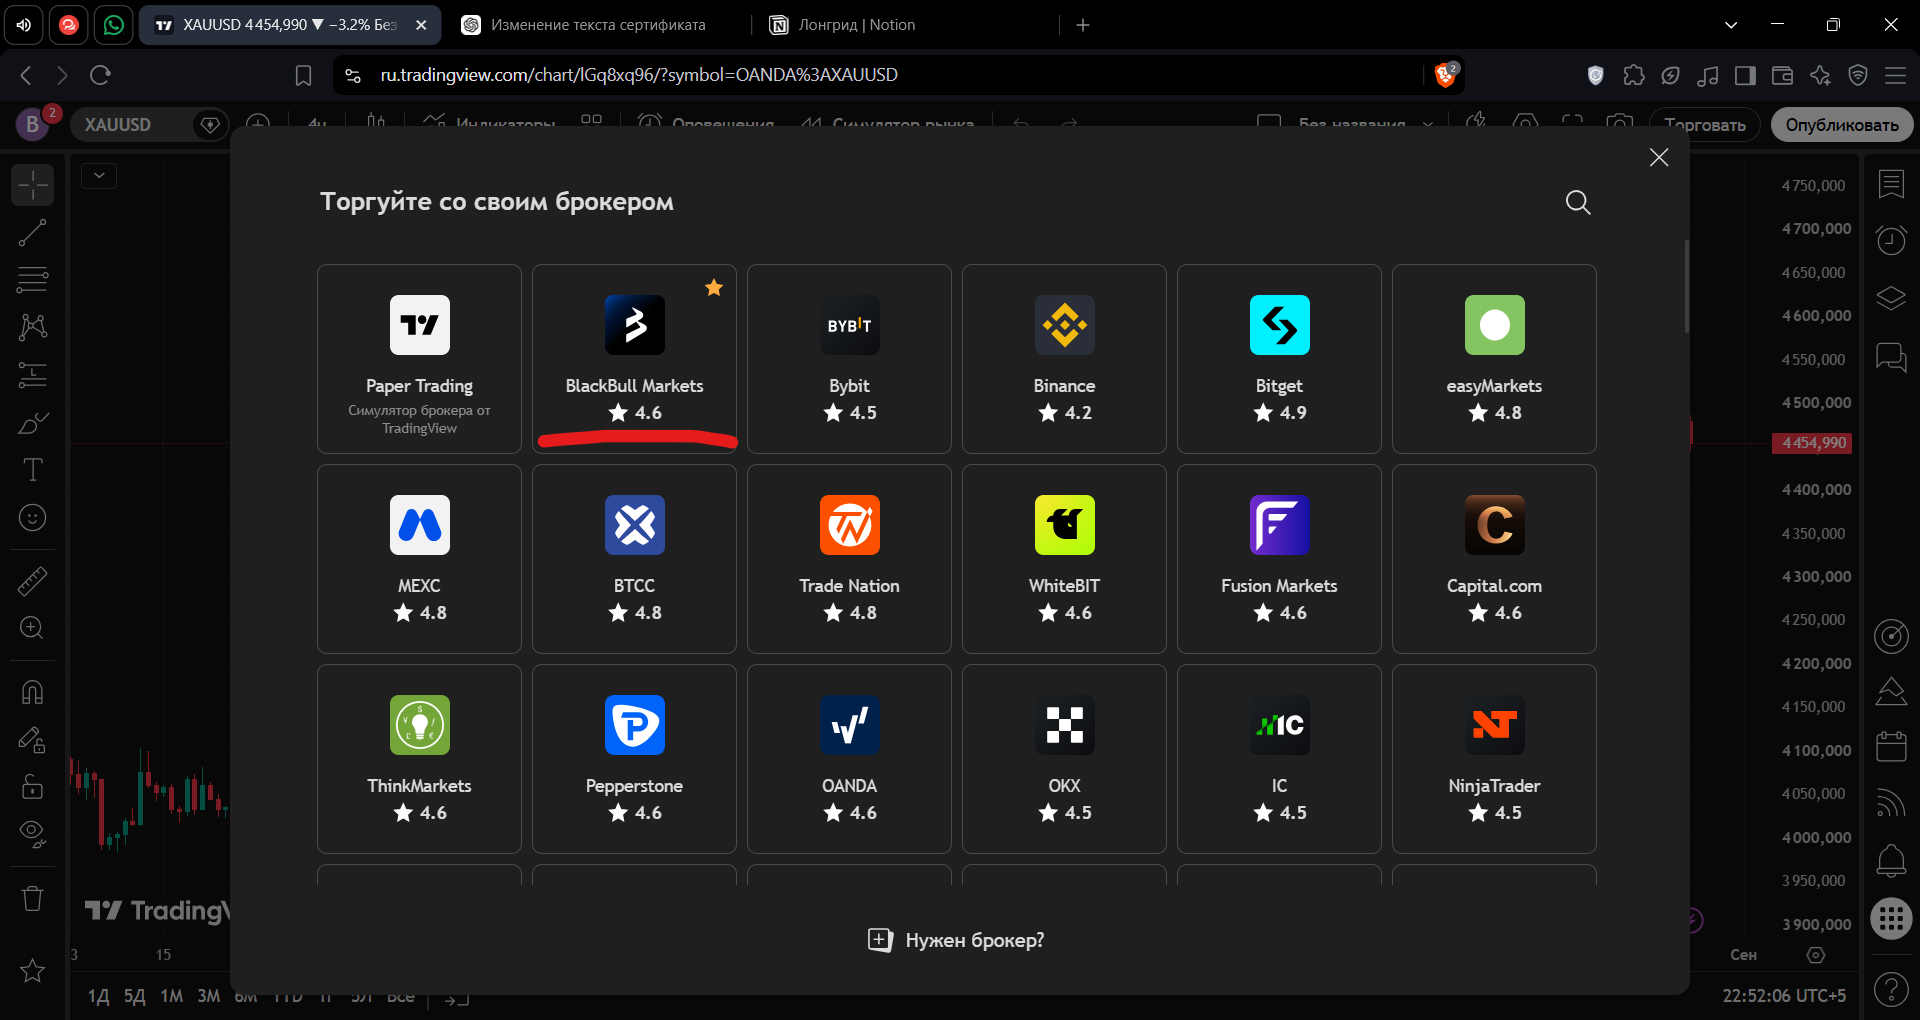Reload the page in the browser

[x=100, y=75]
